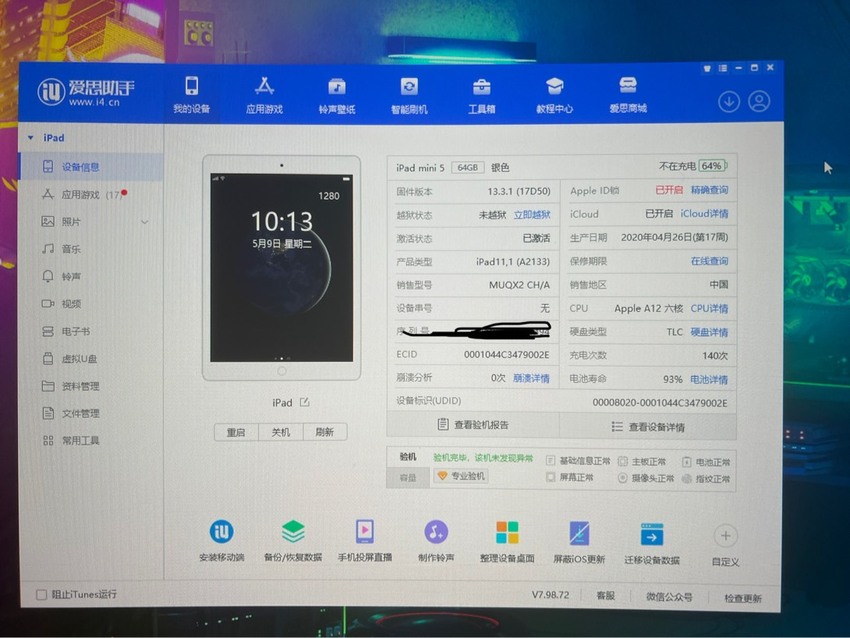
Task: Click the 精确查询 link
Action: coord(709,190)
